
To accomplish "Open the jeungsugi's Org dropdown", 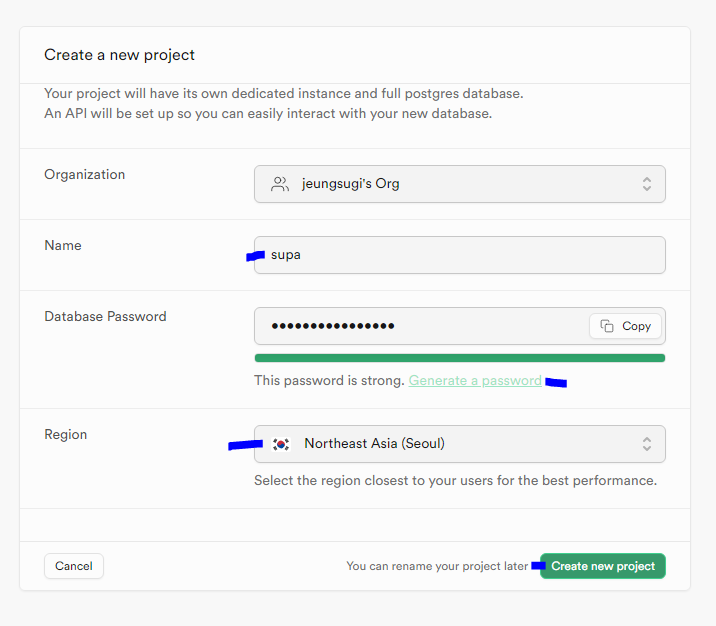I will pyautogui.click(x=459, y=184).
